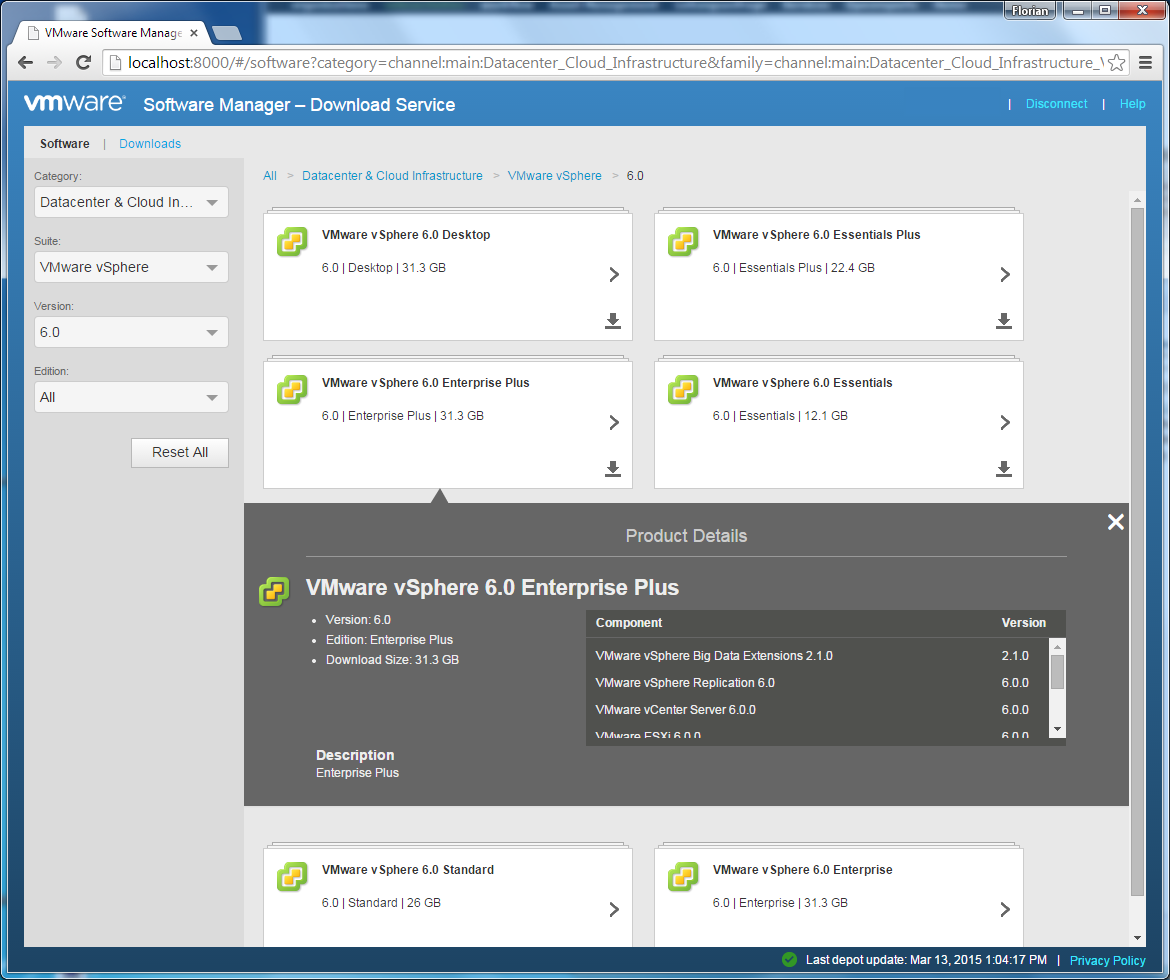This screenshot has width=1170, height=980.
Task: Open the Chrome hamburger menu
Action: coord(1145,63)
